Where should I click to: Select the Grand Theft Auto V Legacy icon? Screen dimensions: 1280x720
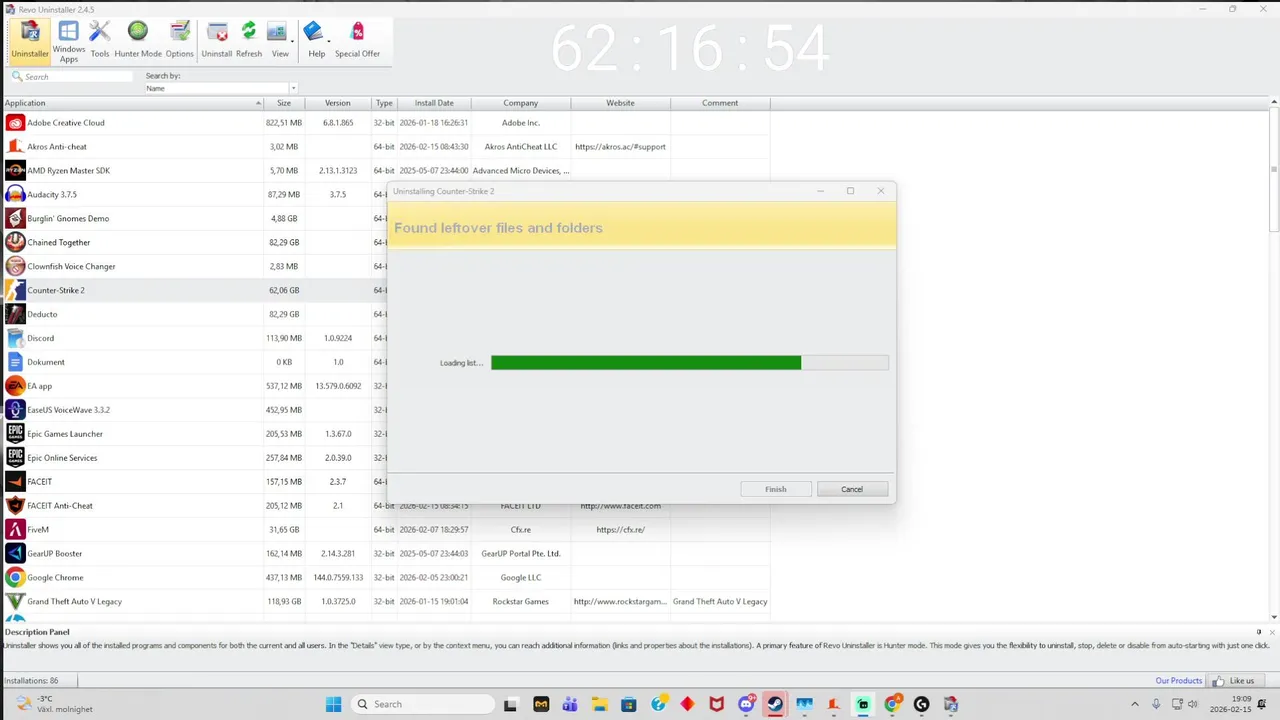tap(15, 602)
